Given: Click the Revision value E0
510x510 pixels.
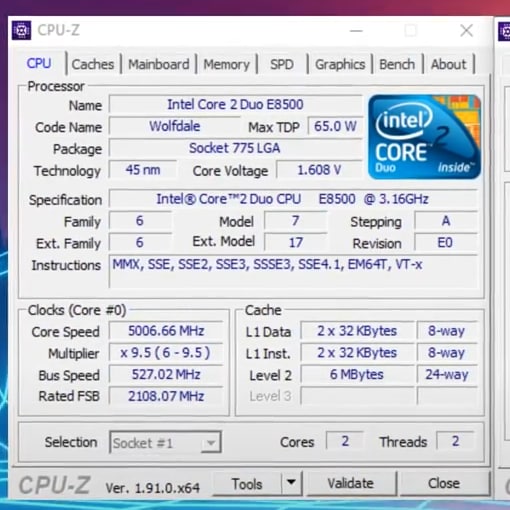Looking at the screenshot, I should (x=446, y=242).
